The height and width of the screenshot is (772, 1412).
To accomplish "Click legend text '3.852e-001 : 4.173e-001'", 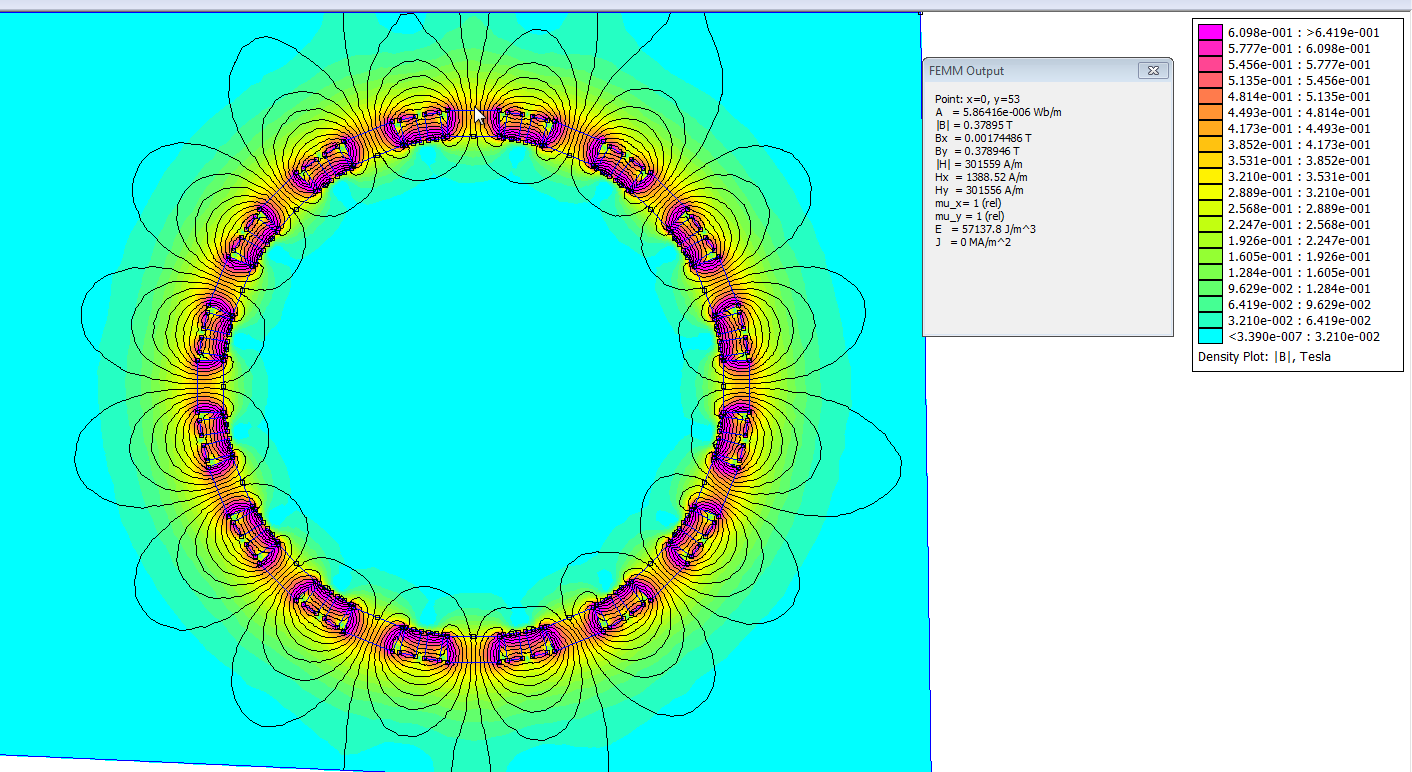I will point(1299,144).
